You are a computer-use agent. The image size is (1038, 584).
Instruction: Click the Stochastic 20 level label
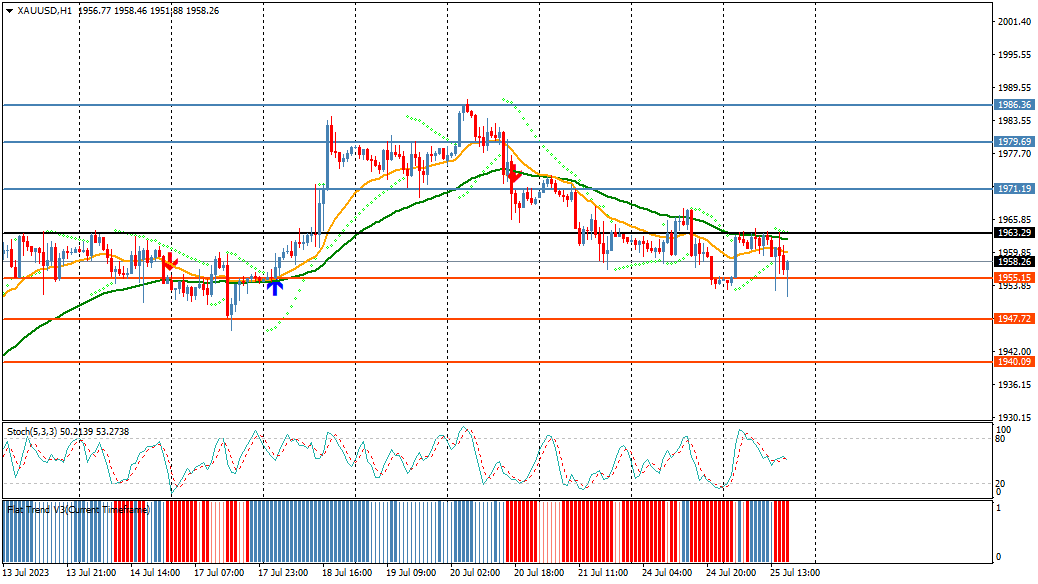(1000, 484)
